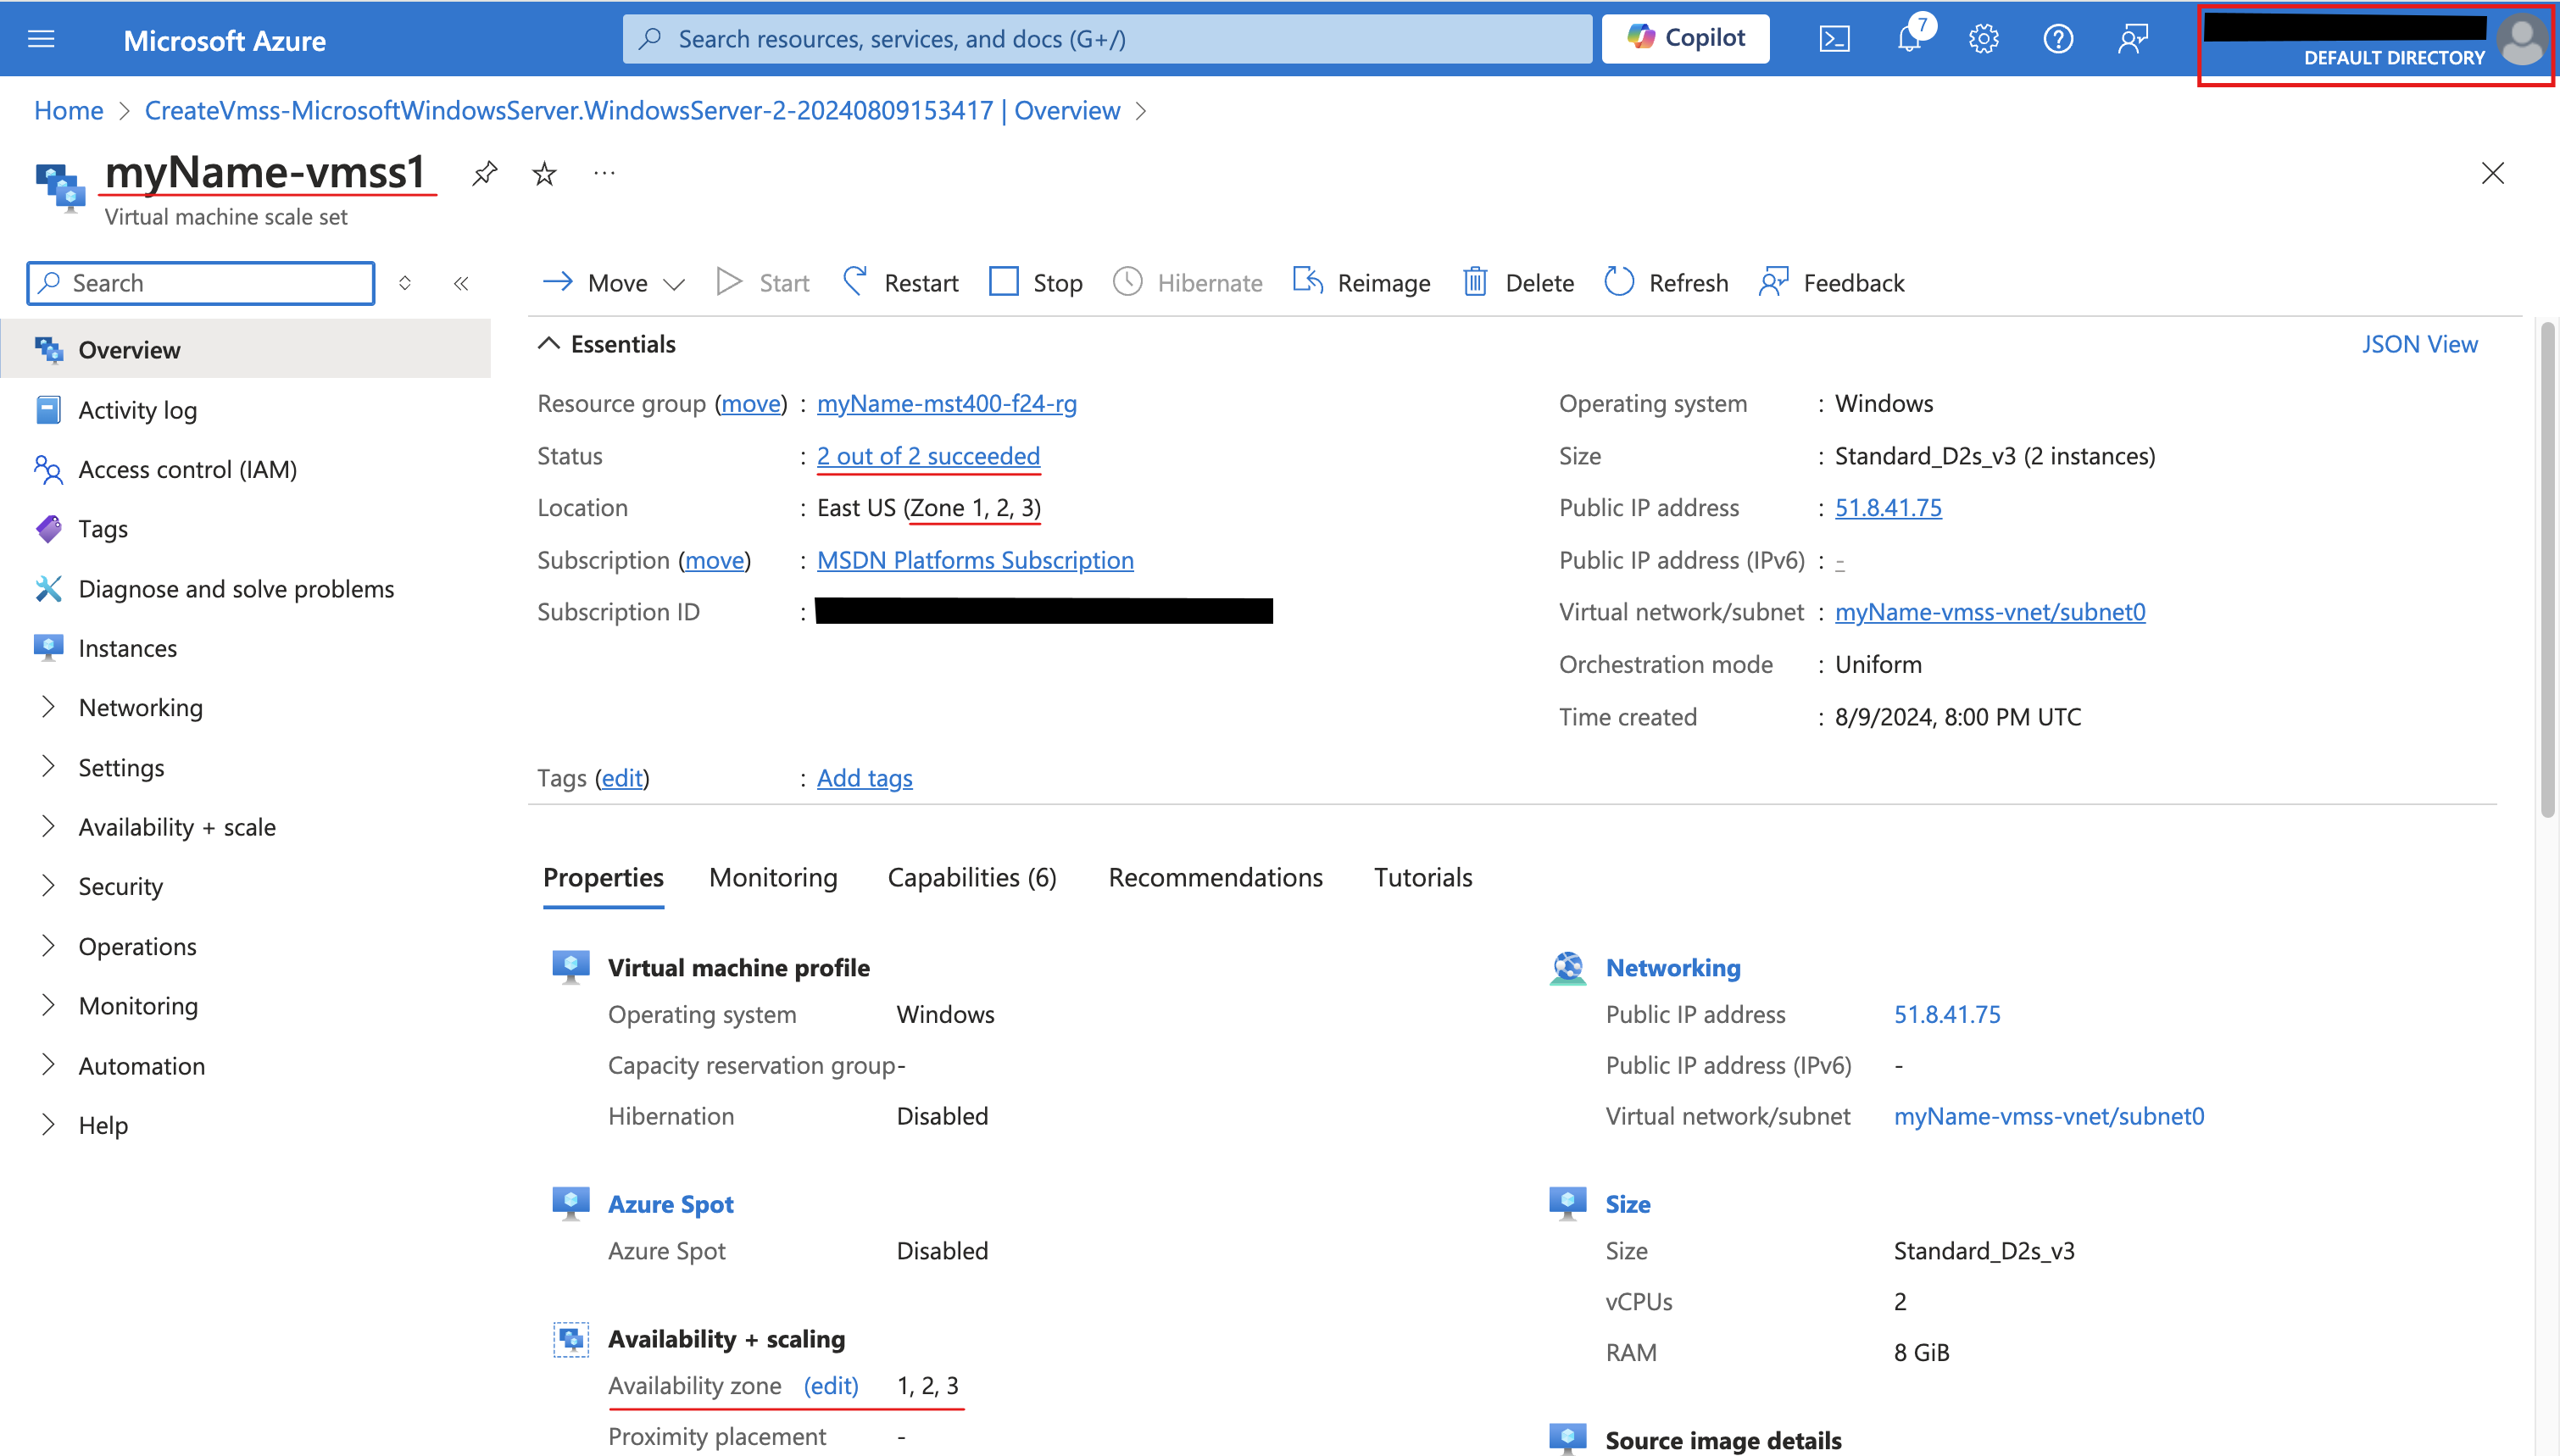
Task: Collapse the Essentials section
Action: click(607, 344)
